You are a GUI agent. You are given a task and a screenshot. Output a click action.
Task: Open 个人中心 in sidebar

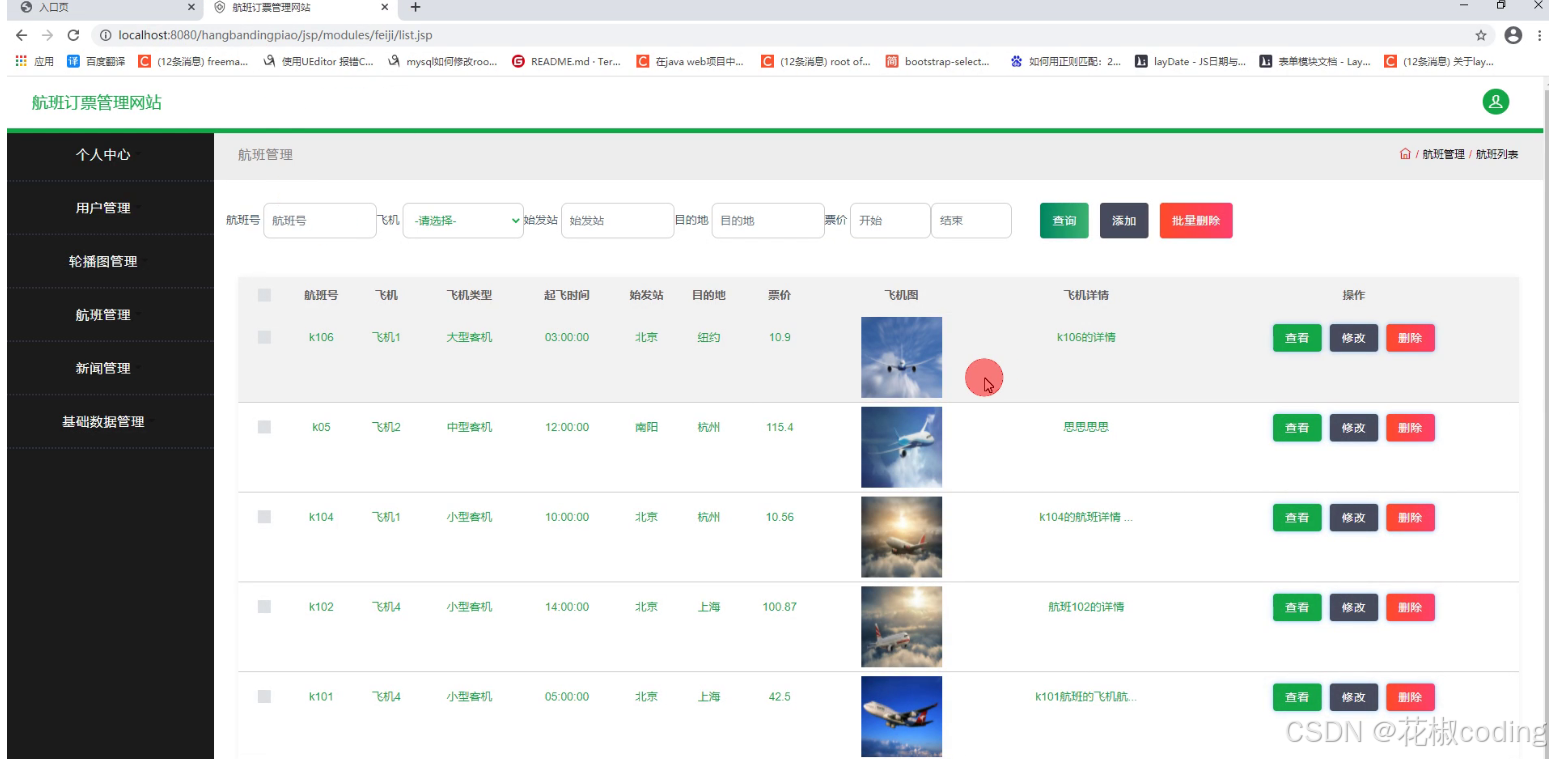point(103,155)
